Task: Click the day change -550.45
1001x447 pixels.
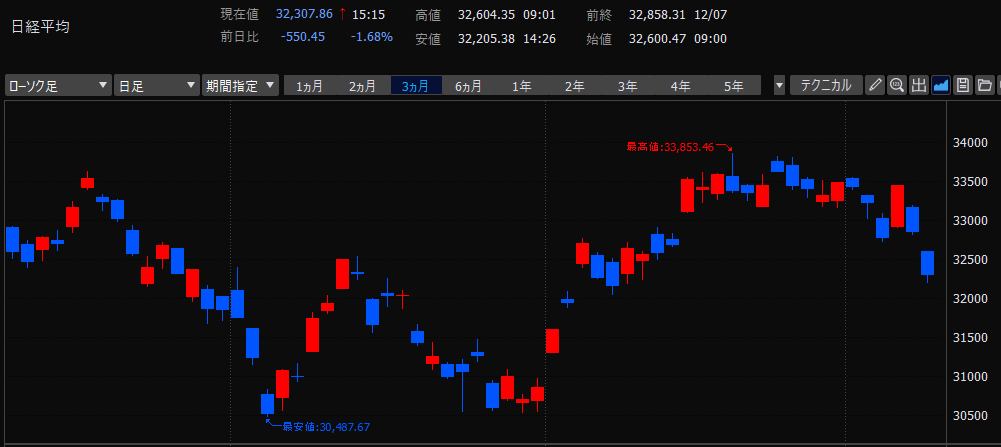Action: [303, 37]
